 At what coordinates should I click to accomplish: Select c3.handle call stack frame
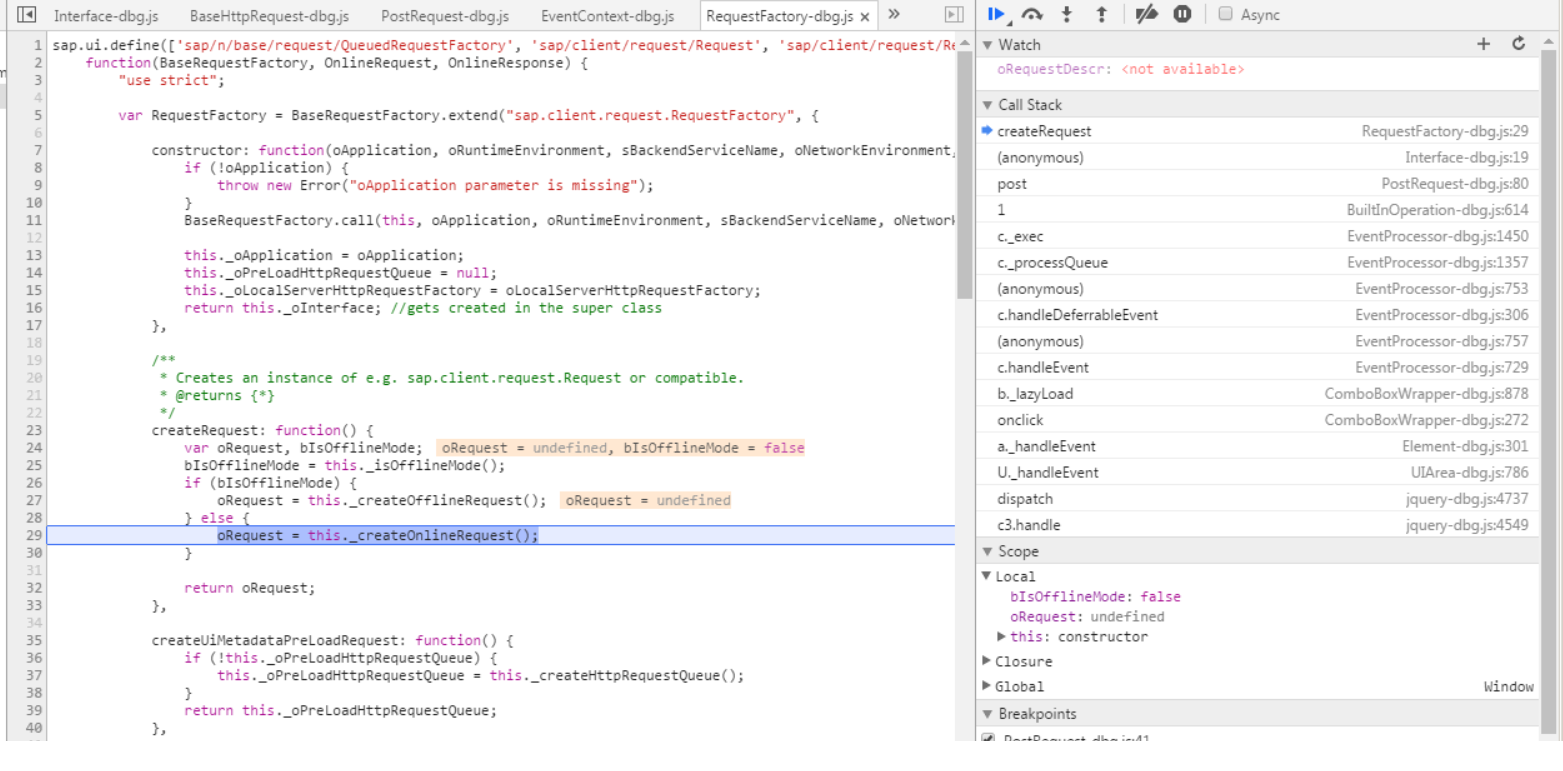pyautogui.click(x=1257, y=525)
